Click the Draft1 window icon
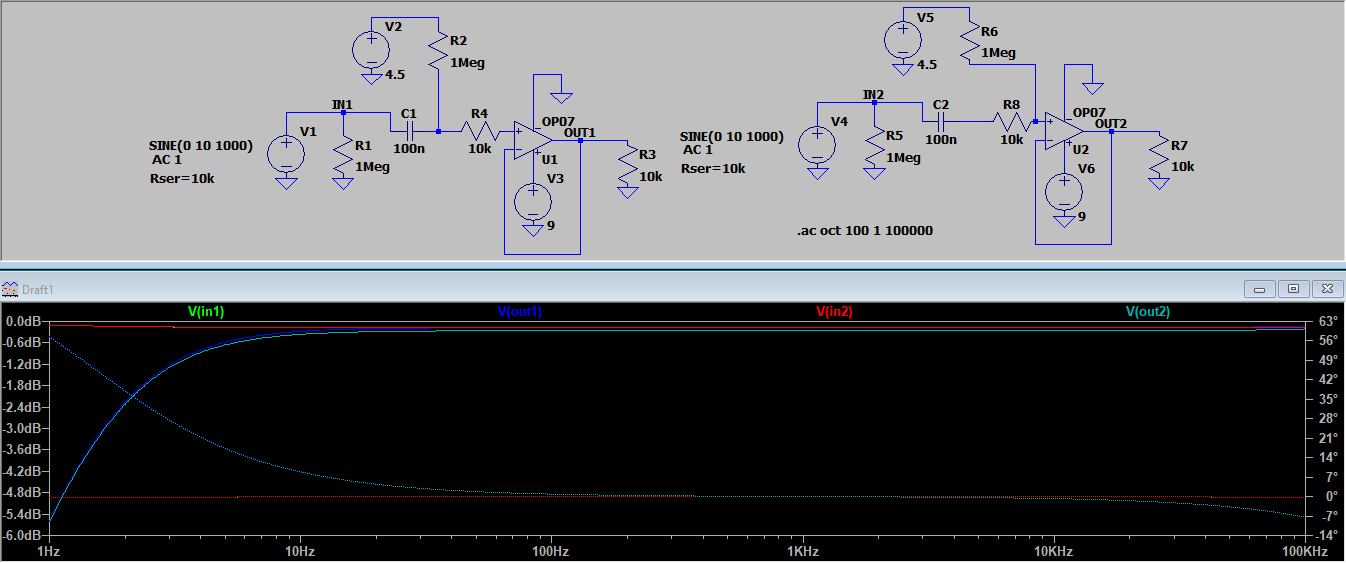The image size is (1346, 563). (10, 289)
